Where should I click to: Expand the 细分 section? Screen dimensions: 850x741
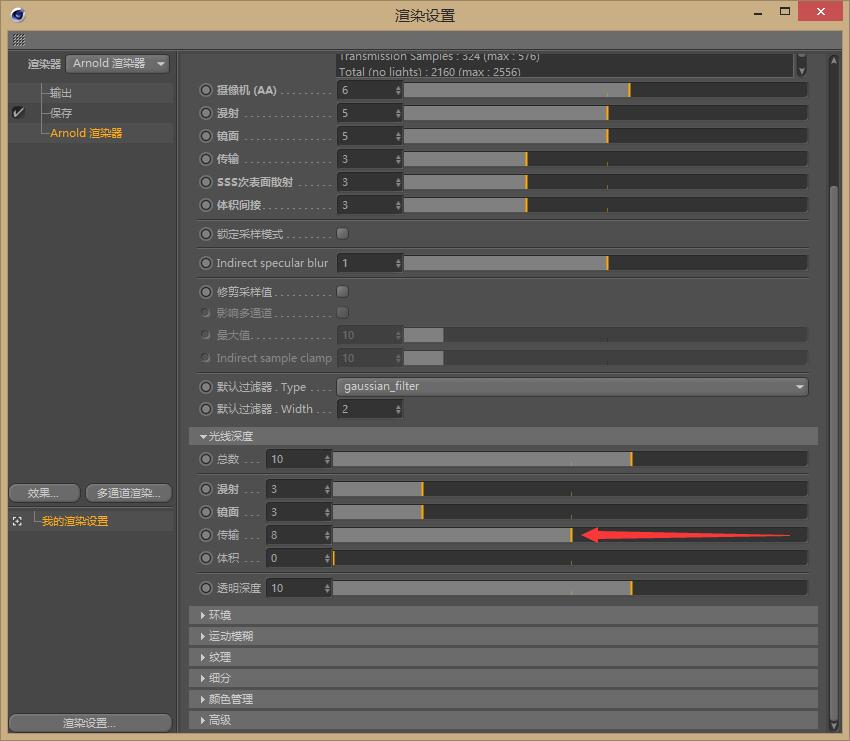[503, 678]
